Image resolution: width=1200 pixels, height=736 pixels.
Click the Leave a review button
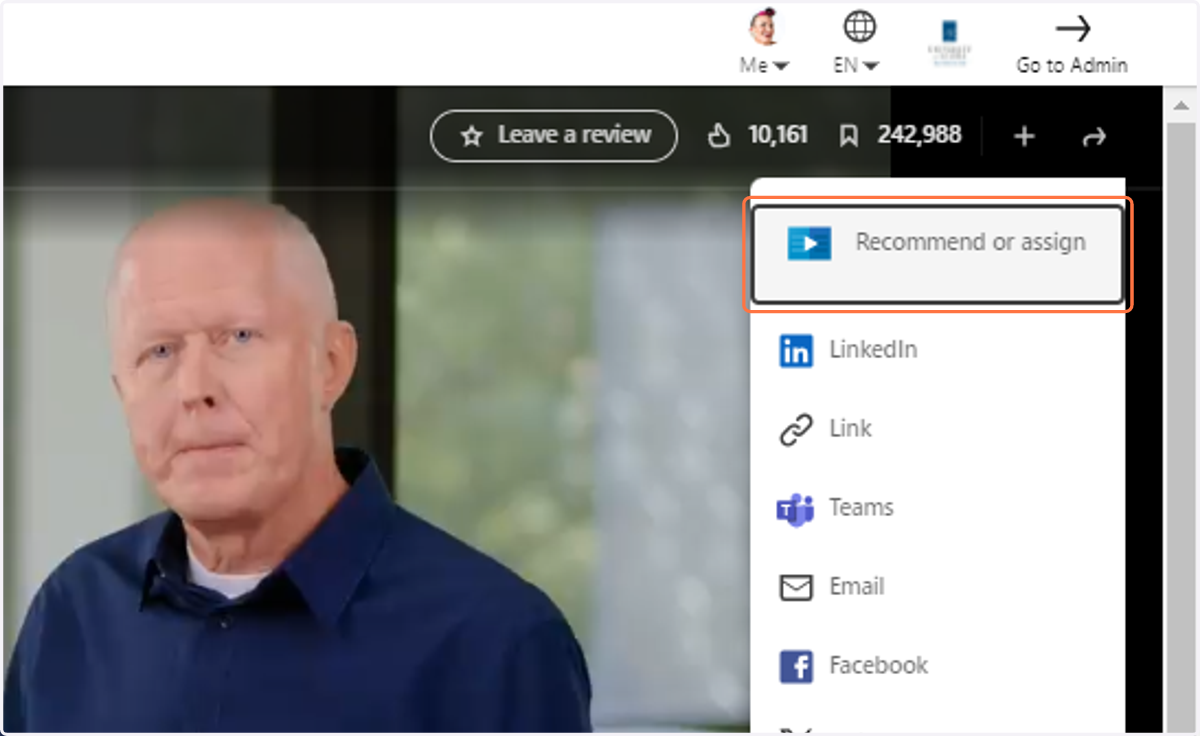point(554,135)
